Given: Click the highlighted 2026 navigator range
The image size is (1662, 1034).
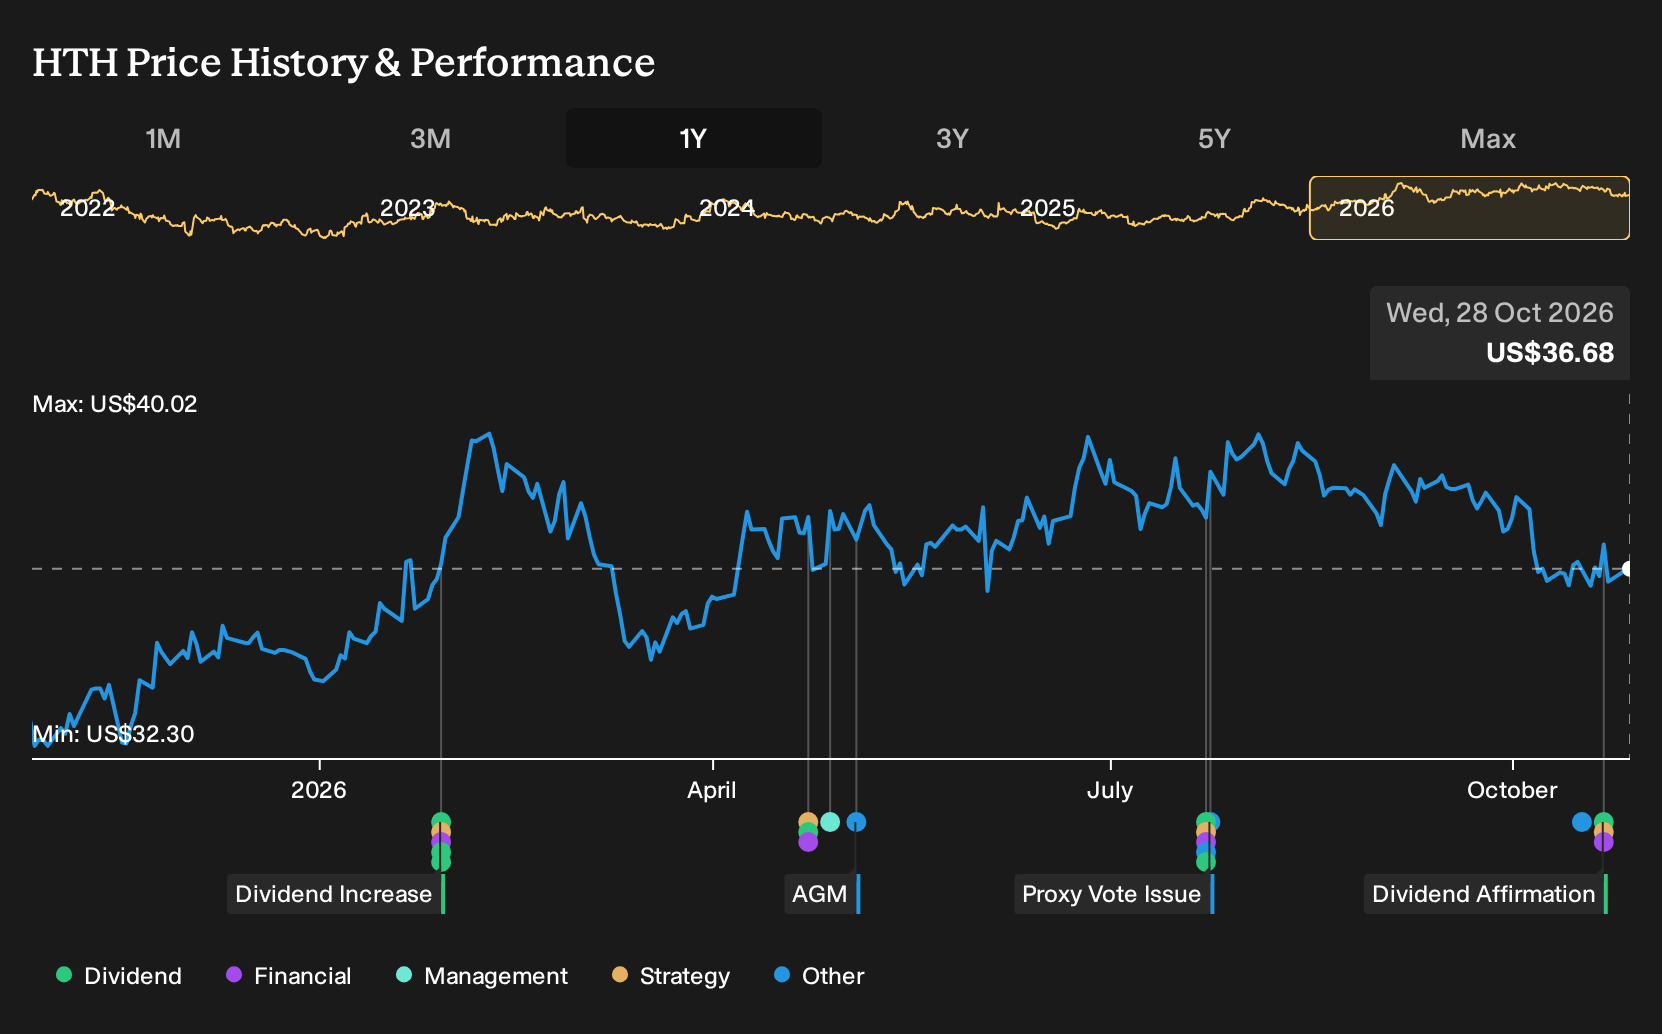Looking at the screenshot, I should pos(1469,208).
